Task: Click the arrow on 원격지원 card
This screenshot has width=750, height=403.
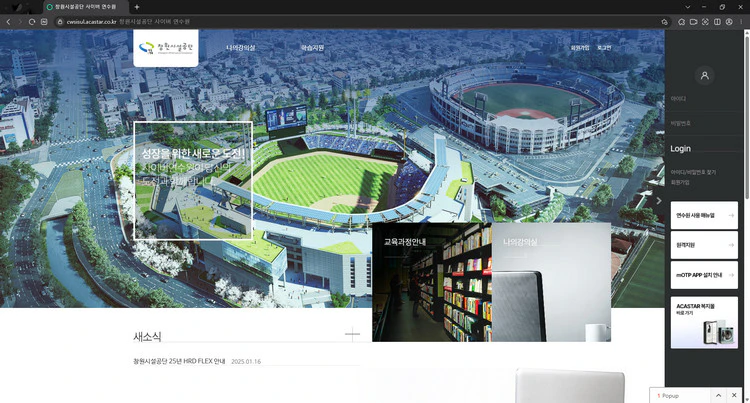Action: point(731,244)
